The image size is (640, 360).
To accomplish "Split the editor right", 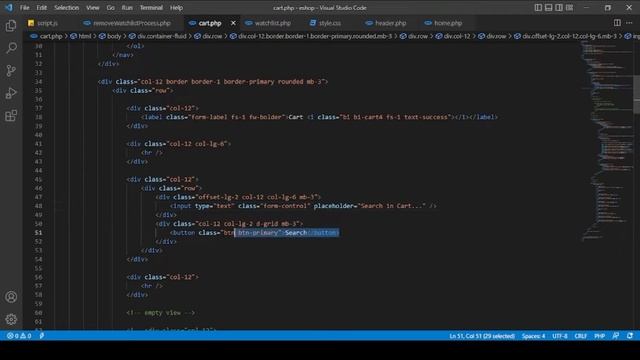I will coord(617,23).
